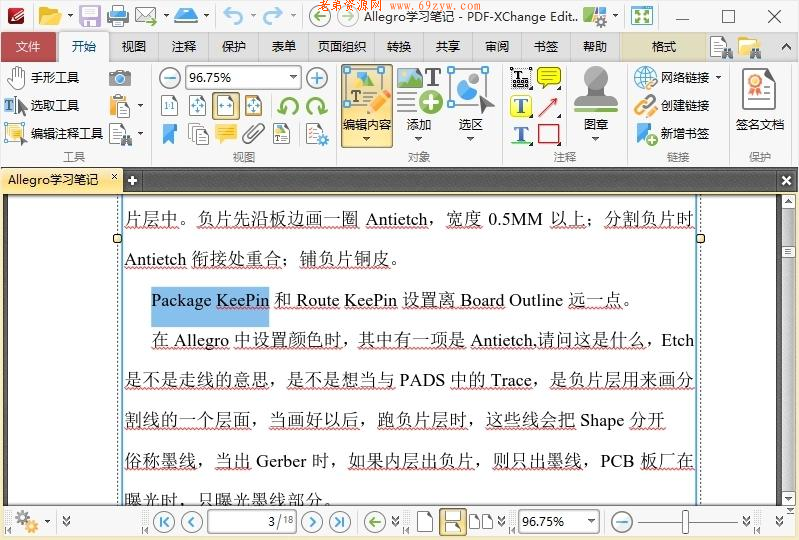799x540 pixels.
Task: Toggle full screen mode icon
Action: [642, 16]
